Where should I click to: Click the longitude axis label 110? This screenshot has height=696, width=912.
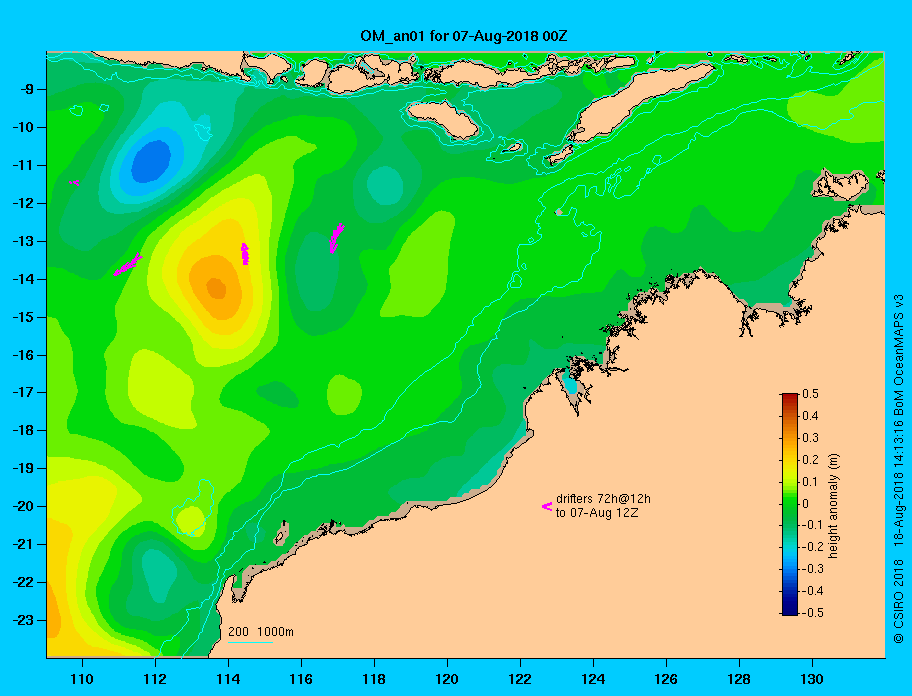click(x=82, y=679)
